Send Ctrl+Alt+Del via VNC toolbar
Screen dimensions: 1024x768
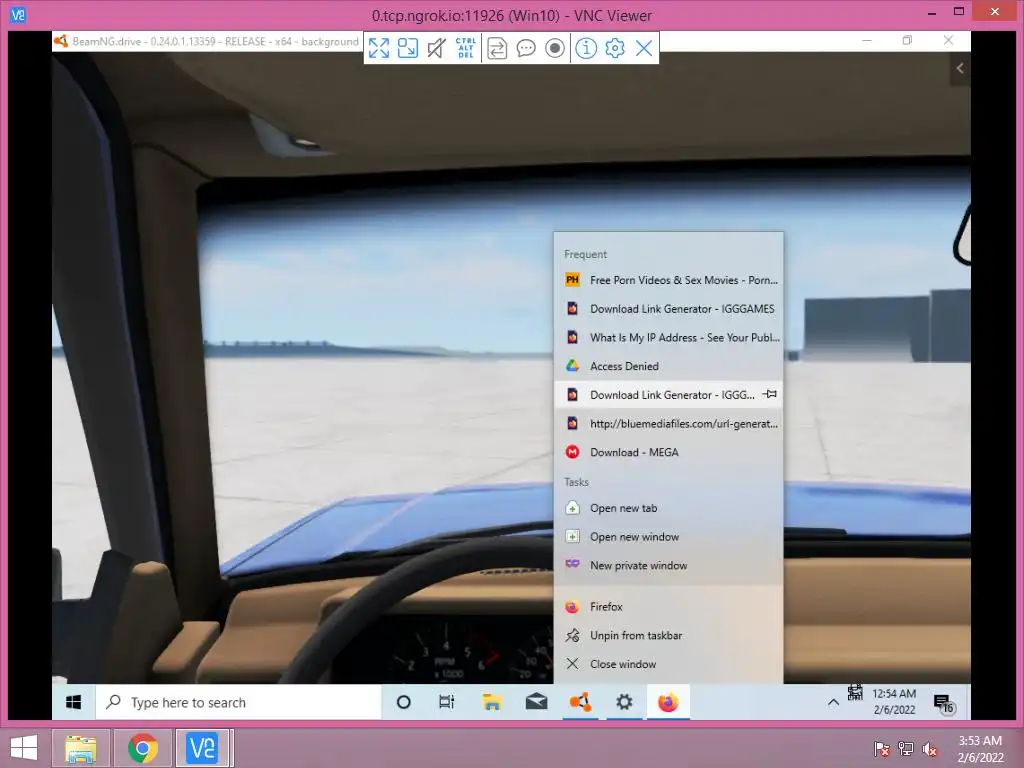pos(466,48)
